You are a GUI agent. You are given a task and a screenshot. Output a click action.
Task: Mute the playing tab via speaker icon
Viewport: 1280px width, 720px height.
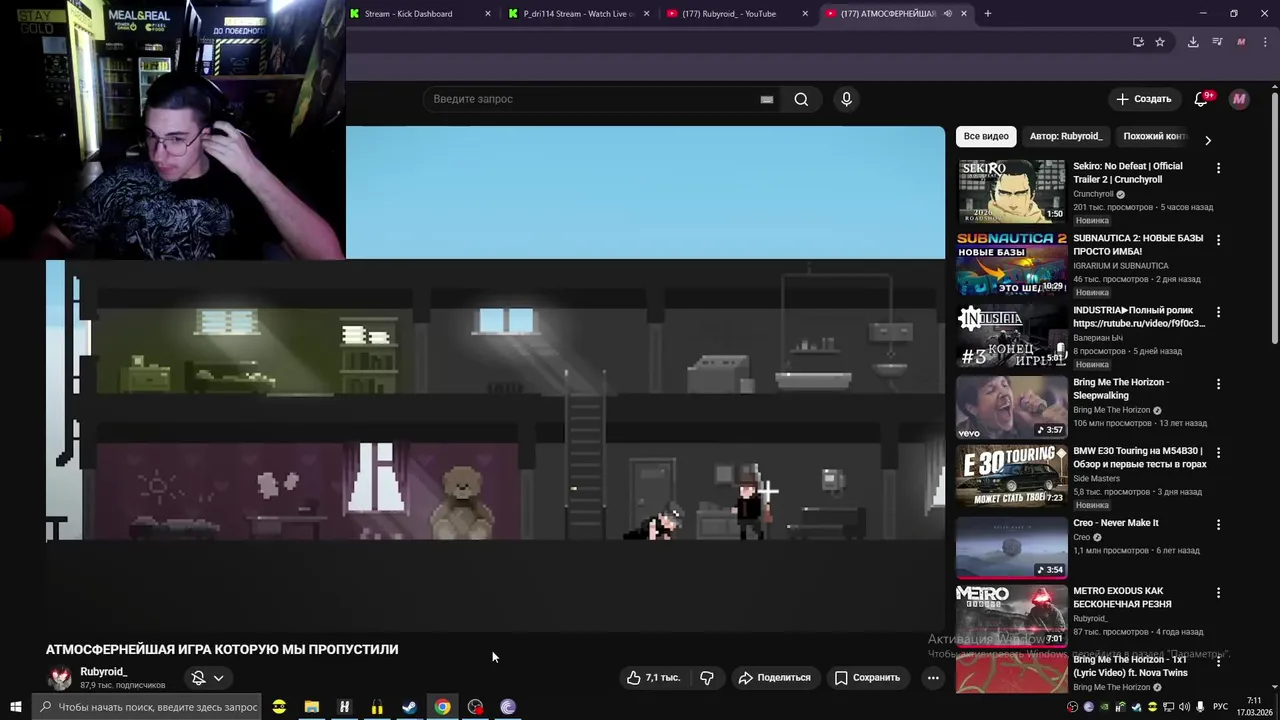click(x=947, y=14)
